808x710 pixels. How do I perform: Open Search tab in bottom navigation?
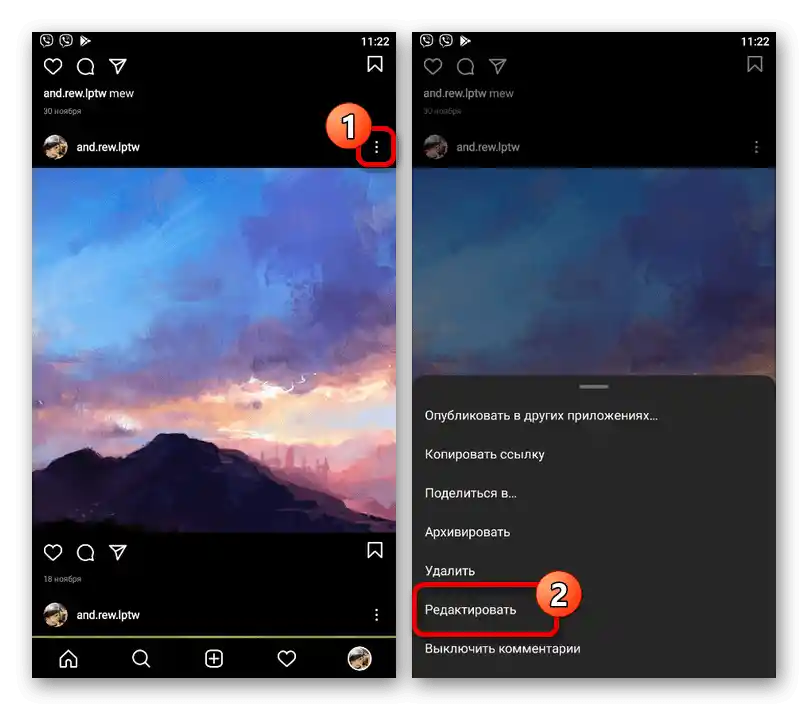(141, 658)
